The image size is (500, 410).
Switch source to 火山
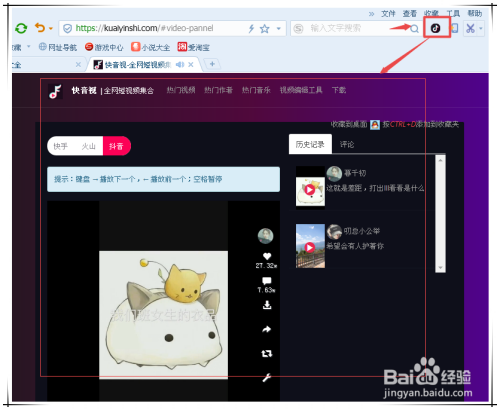pyautogui.click(x=88, y=146)
